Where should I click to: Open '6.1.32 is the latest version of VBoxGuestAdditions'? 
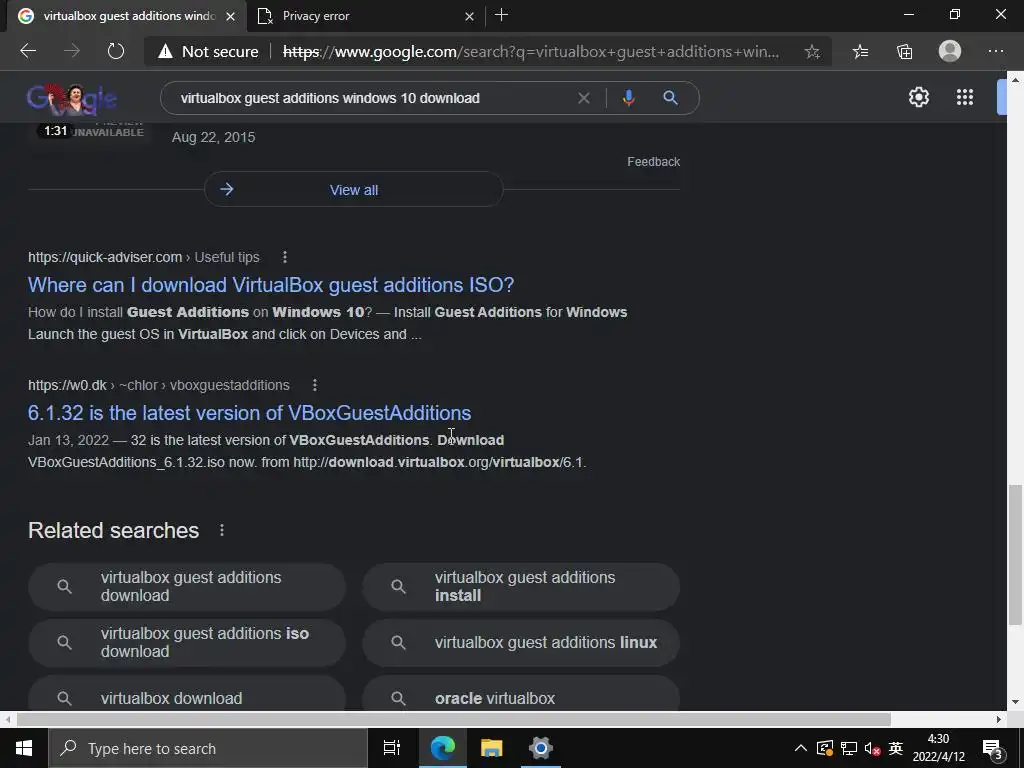[249, 413]
